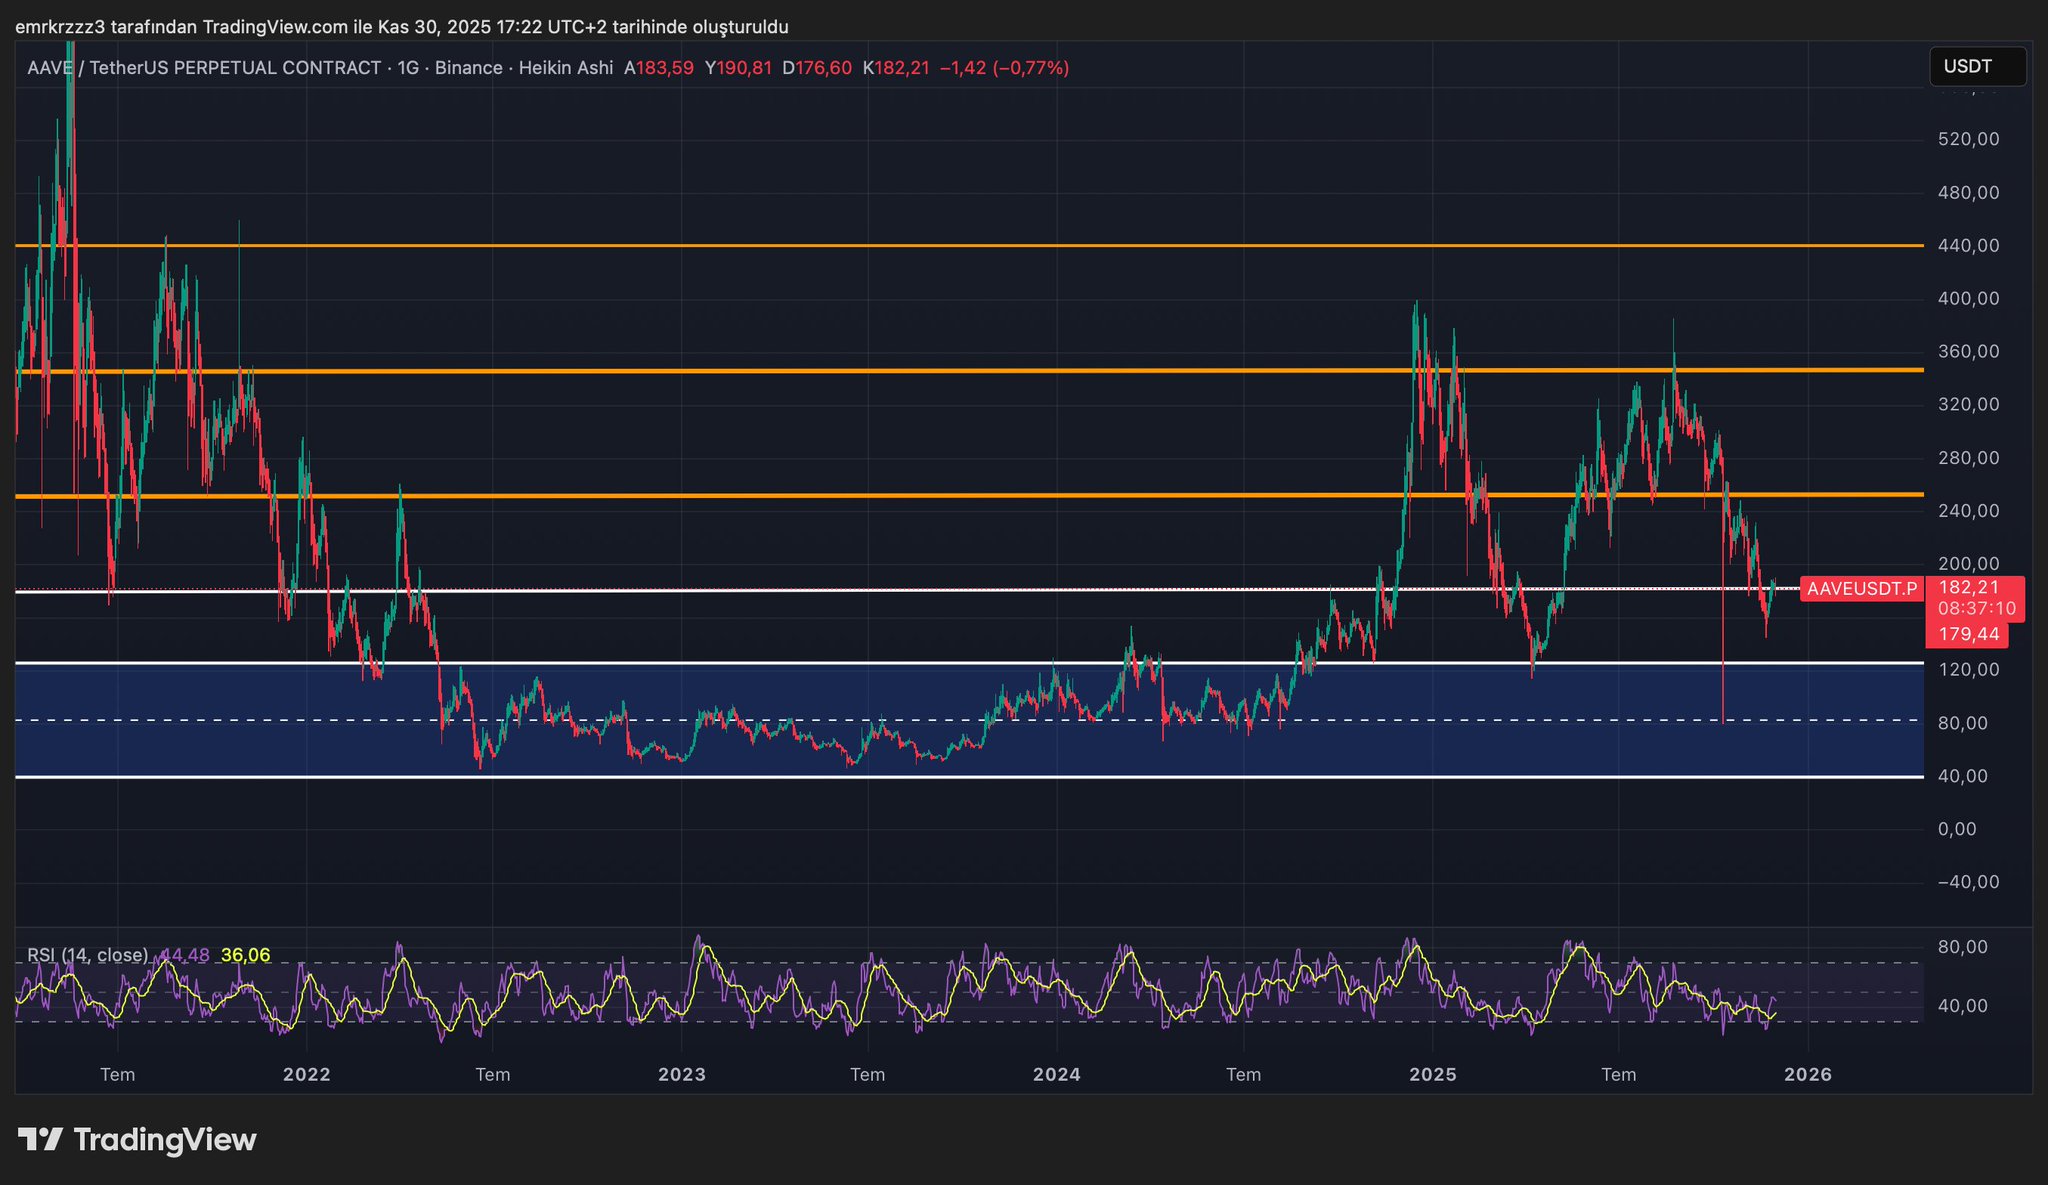Screen dimensions: 2048x1185
Task: Open the USDT currency selector
Action: pos(1976,67)
